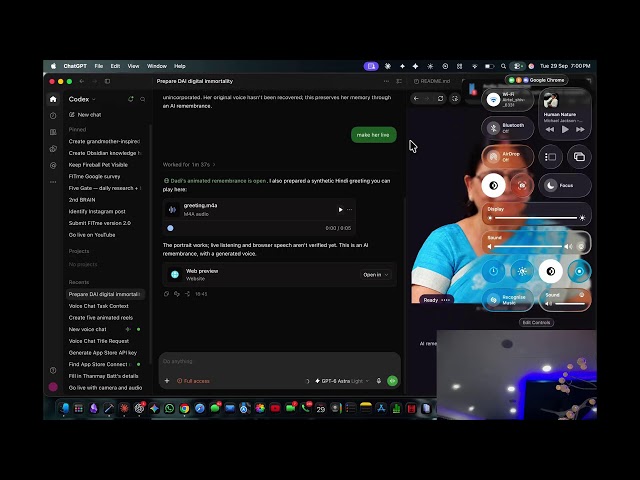
Task: Open the sidebar toggle icon in title bar
Action: point(107,81)
